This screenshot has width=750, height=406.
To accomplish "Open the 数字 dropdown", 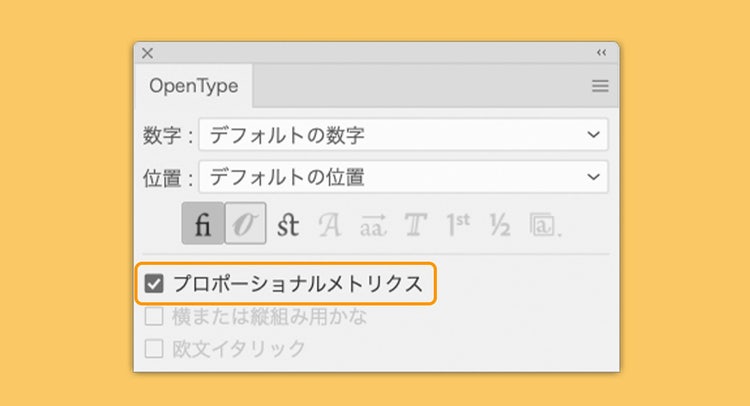I will tap(403, 135).
